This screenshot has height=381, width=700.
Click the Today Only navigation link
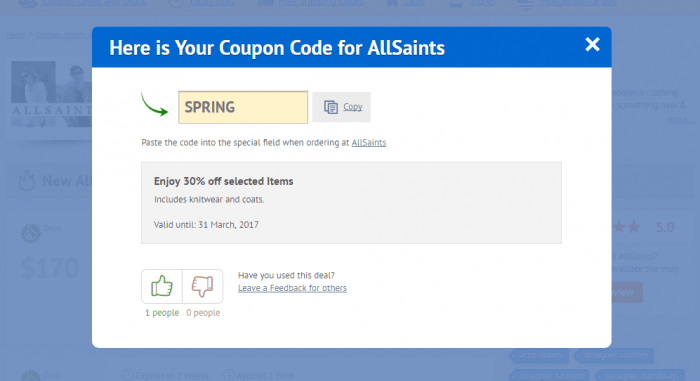pyautogui.click(x=212, y=3)
